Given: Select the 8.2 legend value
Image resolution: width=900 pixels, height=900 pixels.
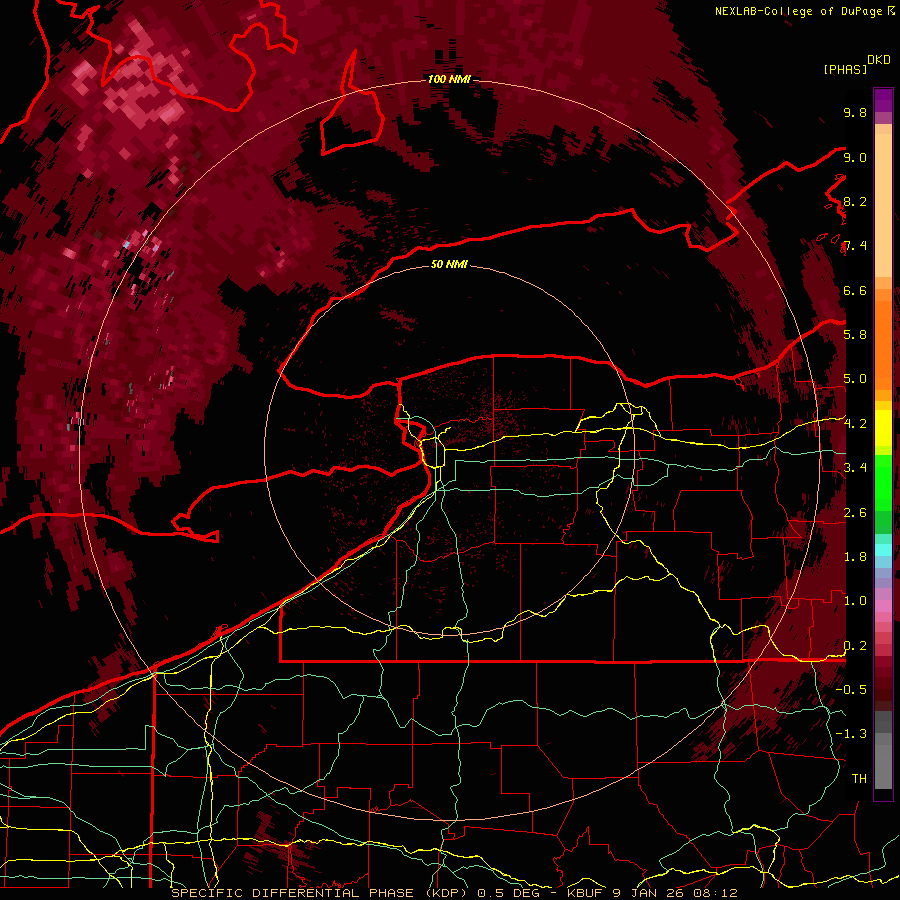Looking at the screenshot, I should point(855,201).
